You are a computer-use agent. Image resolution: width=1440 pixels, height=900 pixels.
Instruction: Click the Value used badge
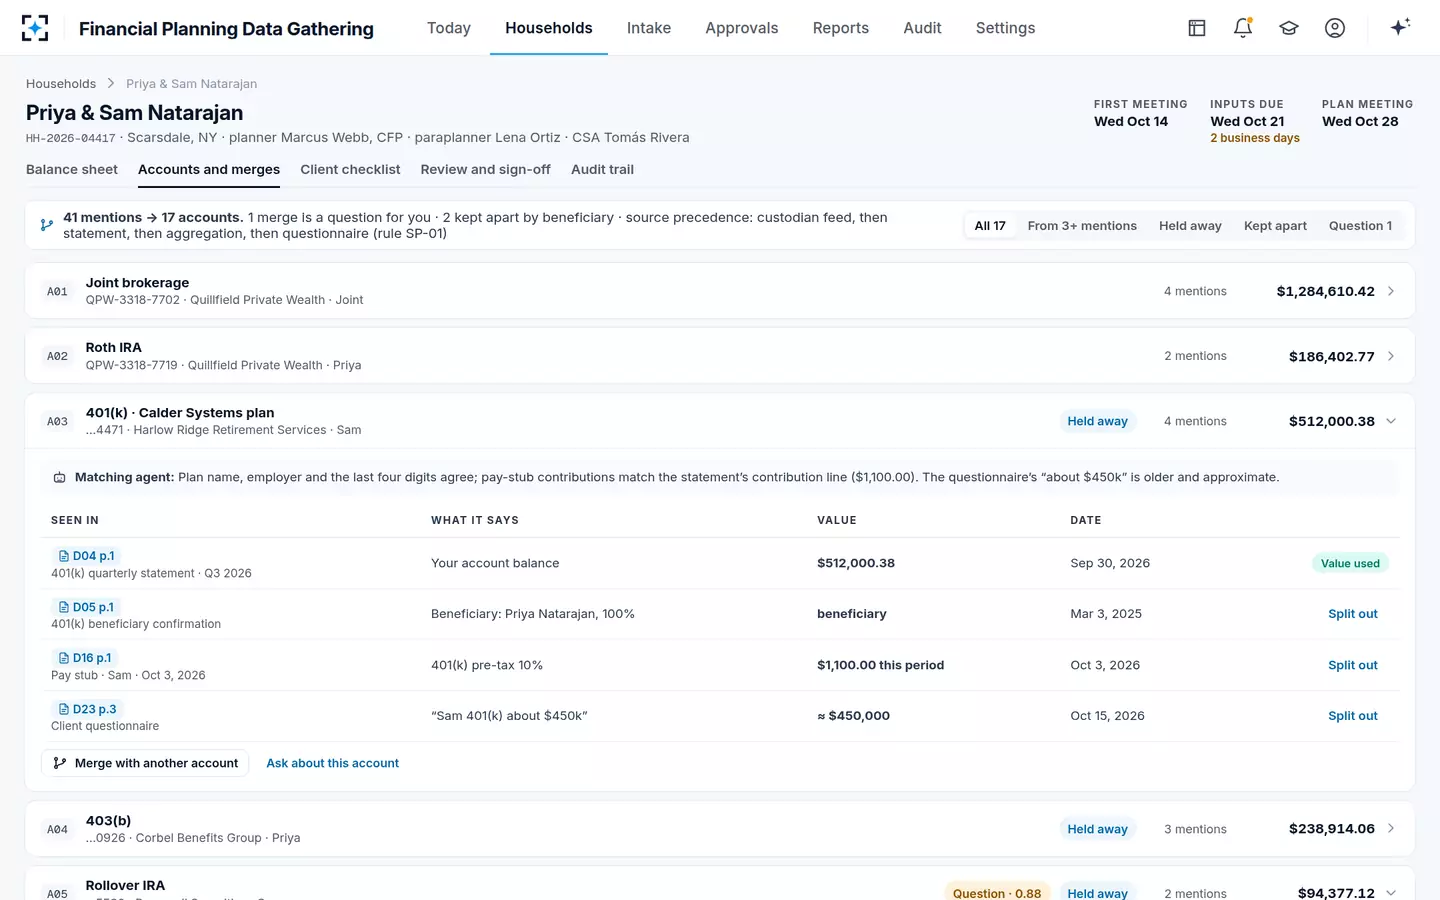tap(1350, 563)
